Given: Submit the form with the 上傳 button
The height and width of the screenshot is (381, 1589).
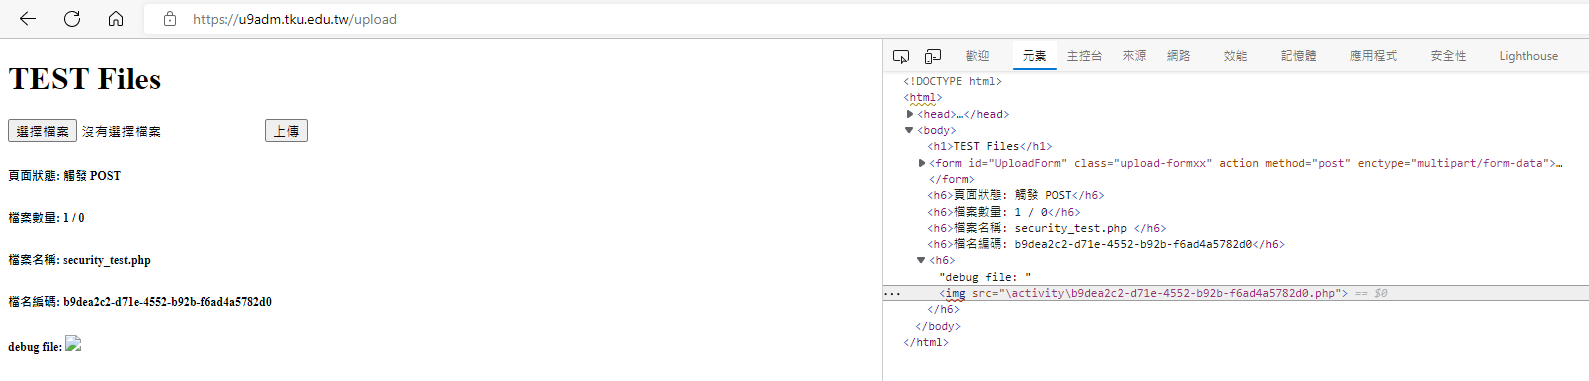Looking at the screenshot, I should pyautogui.click(x=286, y=131).
